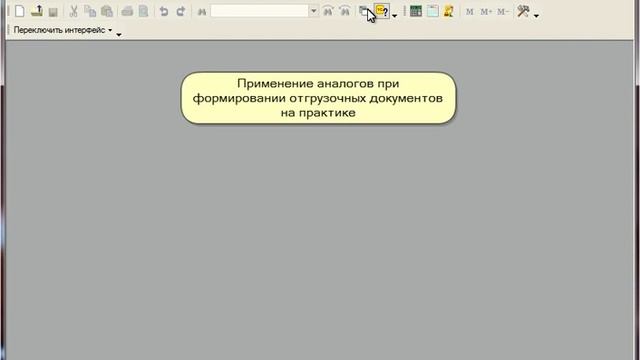Click the windows list icon

[x=363, y=11]
